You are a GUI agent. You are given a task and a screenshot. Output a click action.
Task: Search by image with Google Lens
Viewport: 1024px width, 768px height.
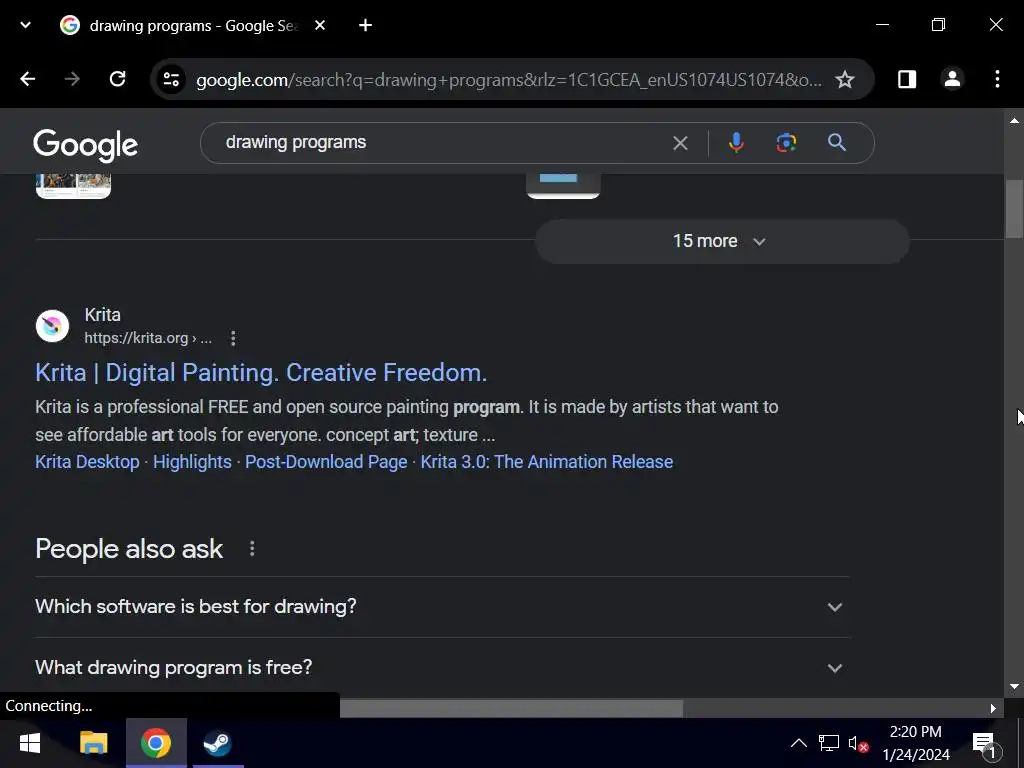tap(786, 142)
